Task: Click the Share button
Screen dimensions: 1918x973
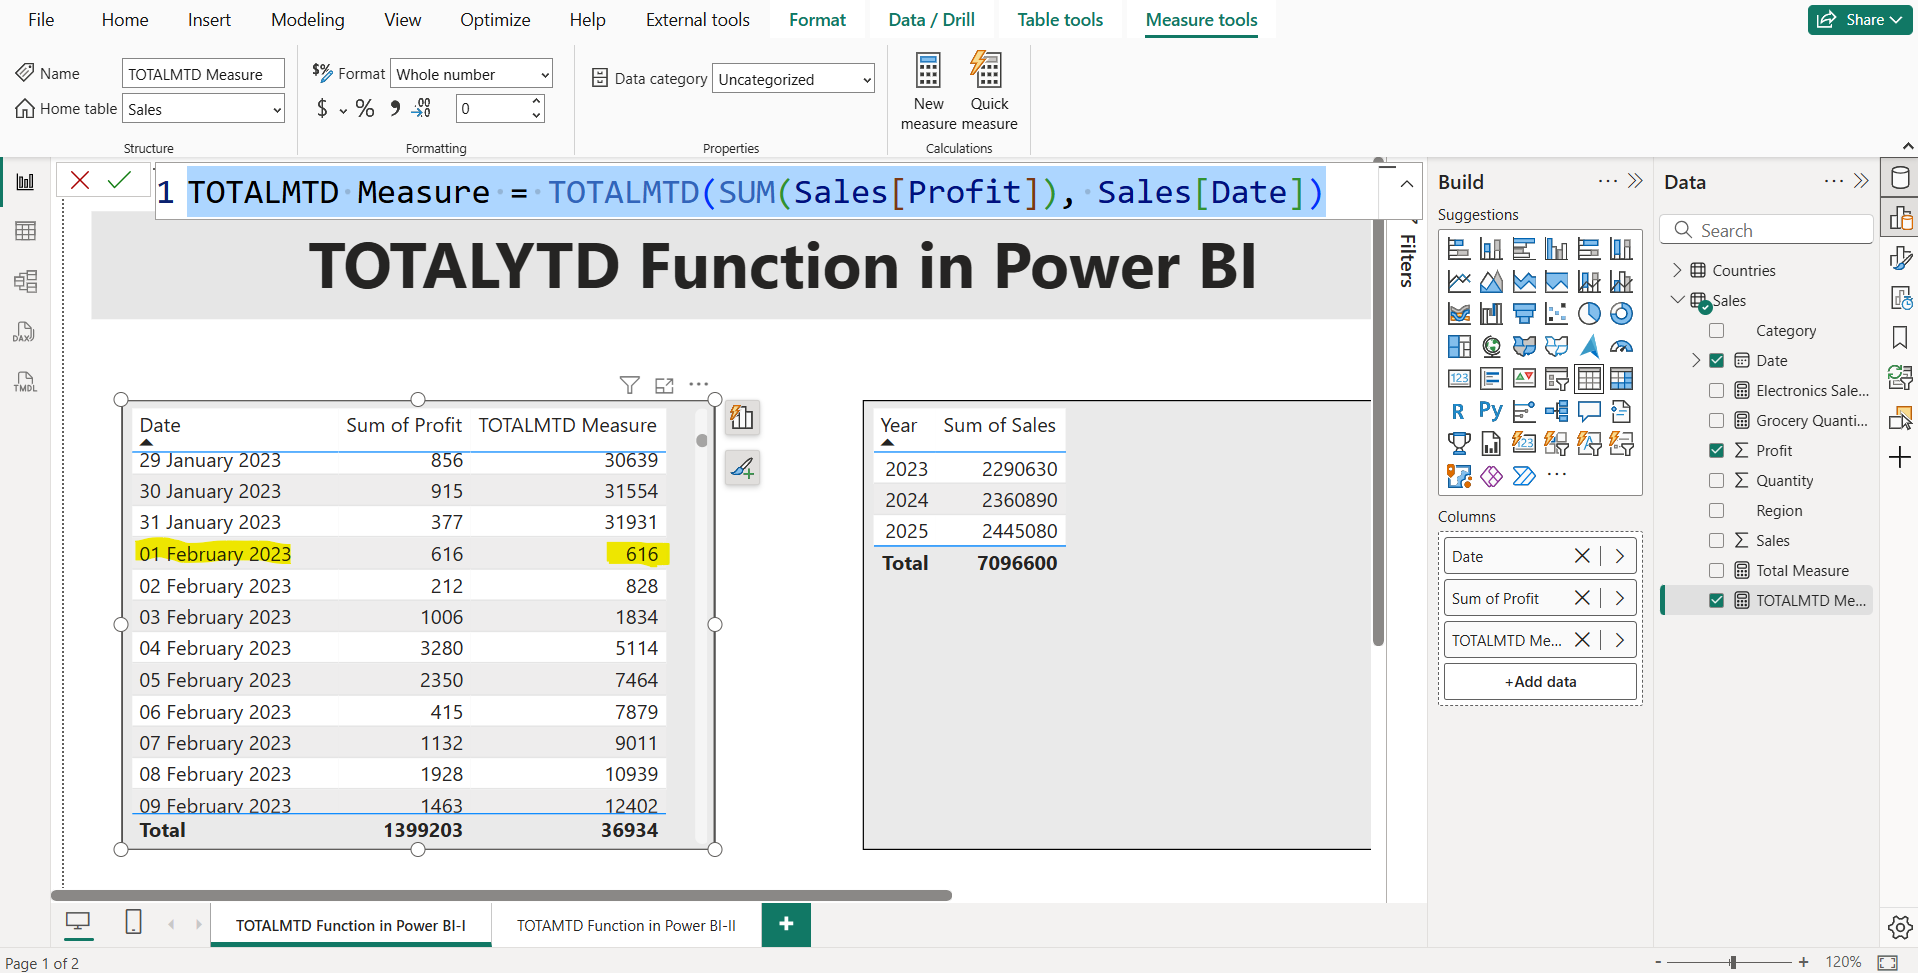Action: tap(1858, 19)
